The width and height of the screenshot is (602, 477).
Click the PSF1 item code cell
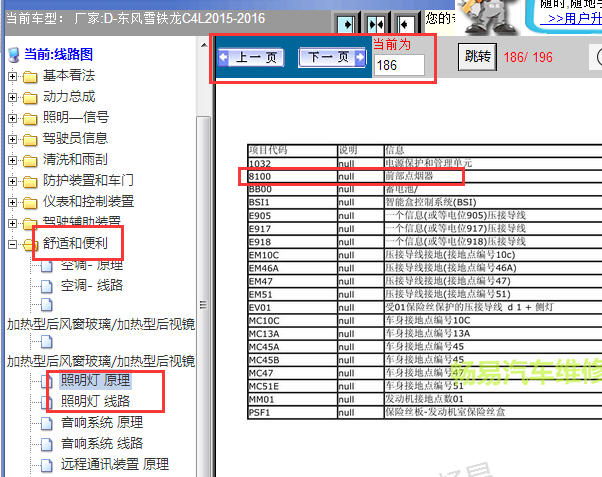293,412
